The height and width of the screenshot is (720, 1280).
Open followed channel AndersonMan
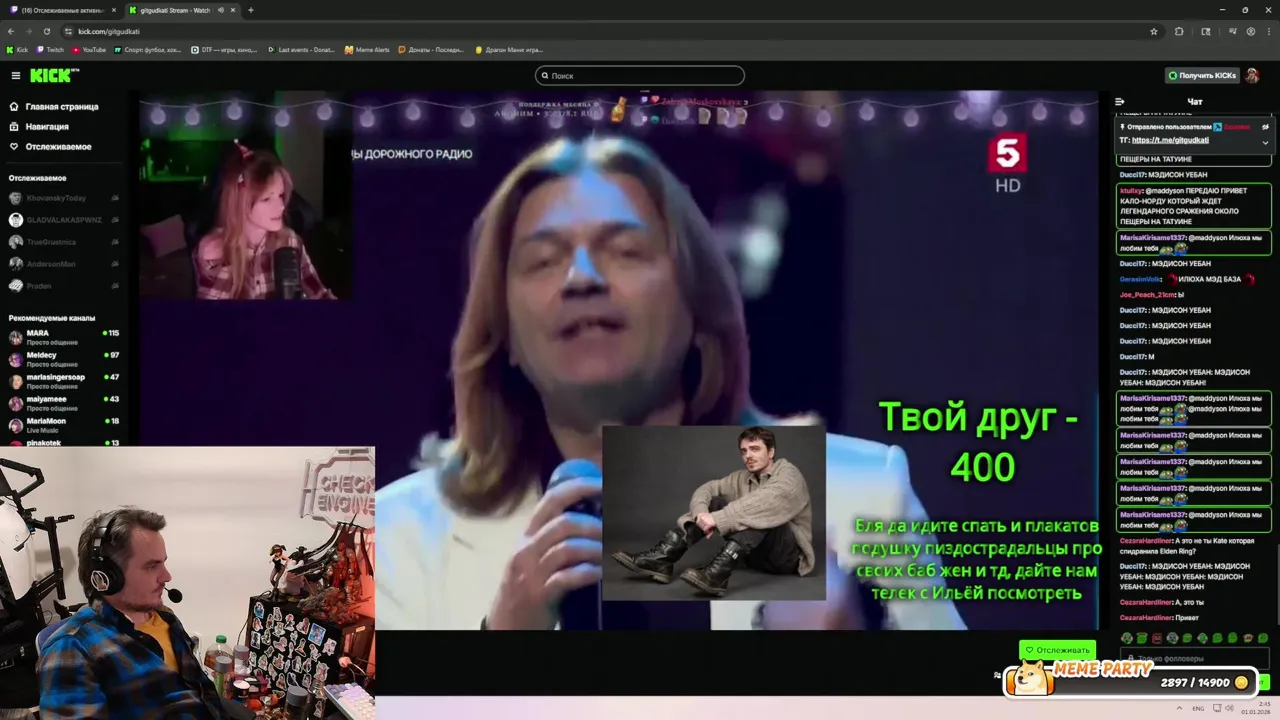[64, 264]
